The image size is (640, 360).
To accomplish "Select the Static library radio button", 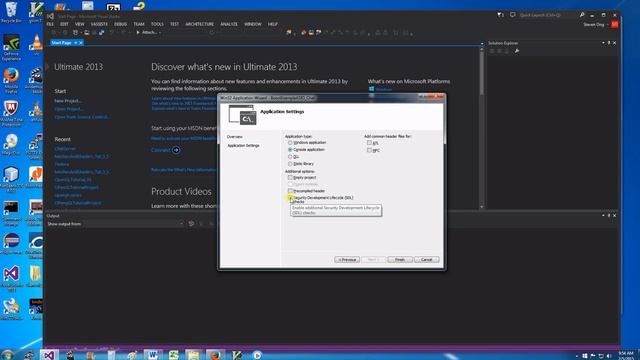I will pos(290,164).
